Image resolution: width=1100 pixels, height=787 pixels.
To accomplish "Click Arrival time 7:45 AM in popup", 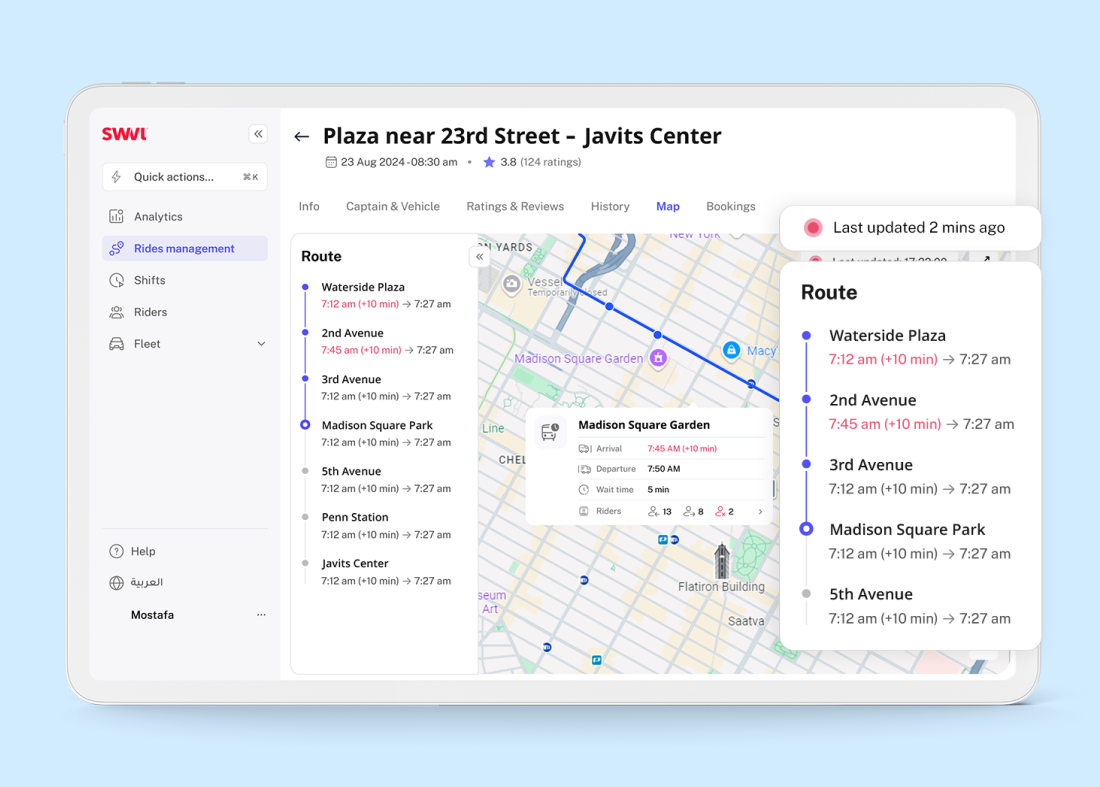I will pyautogui.click(x=682, y=448).
